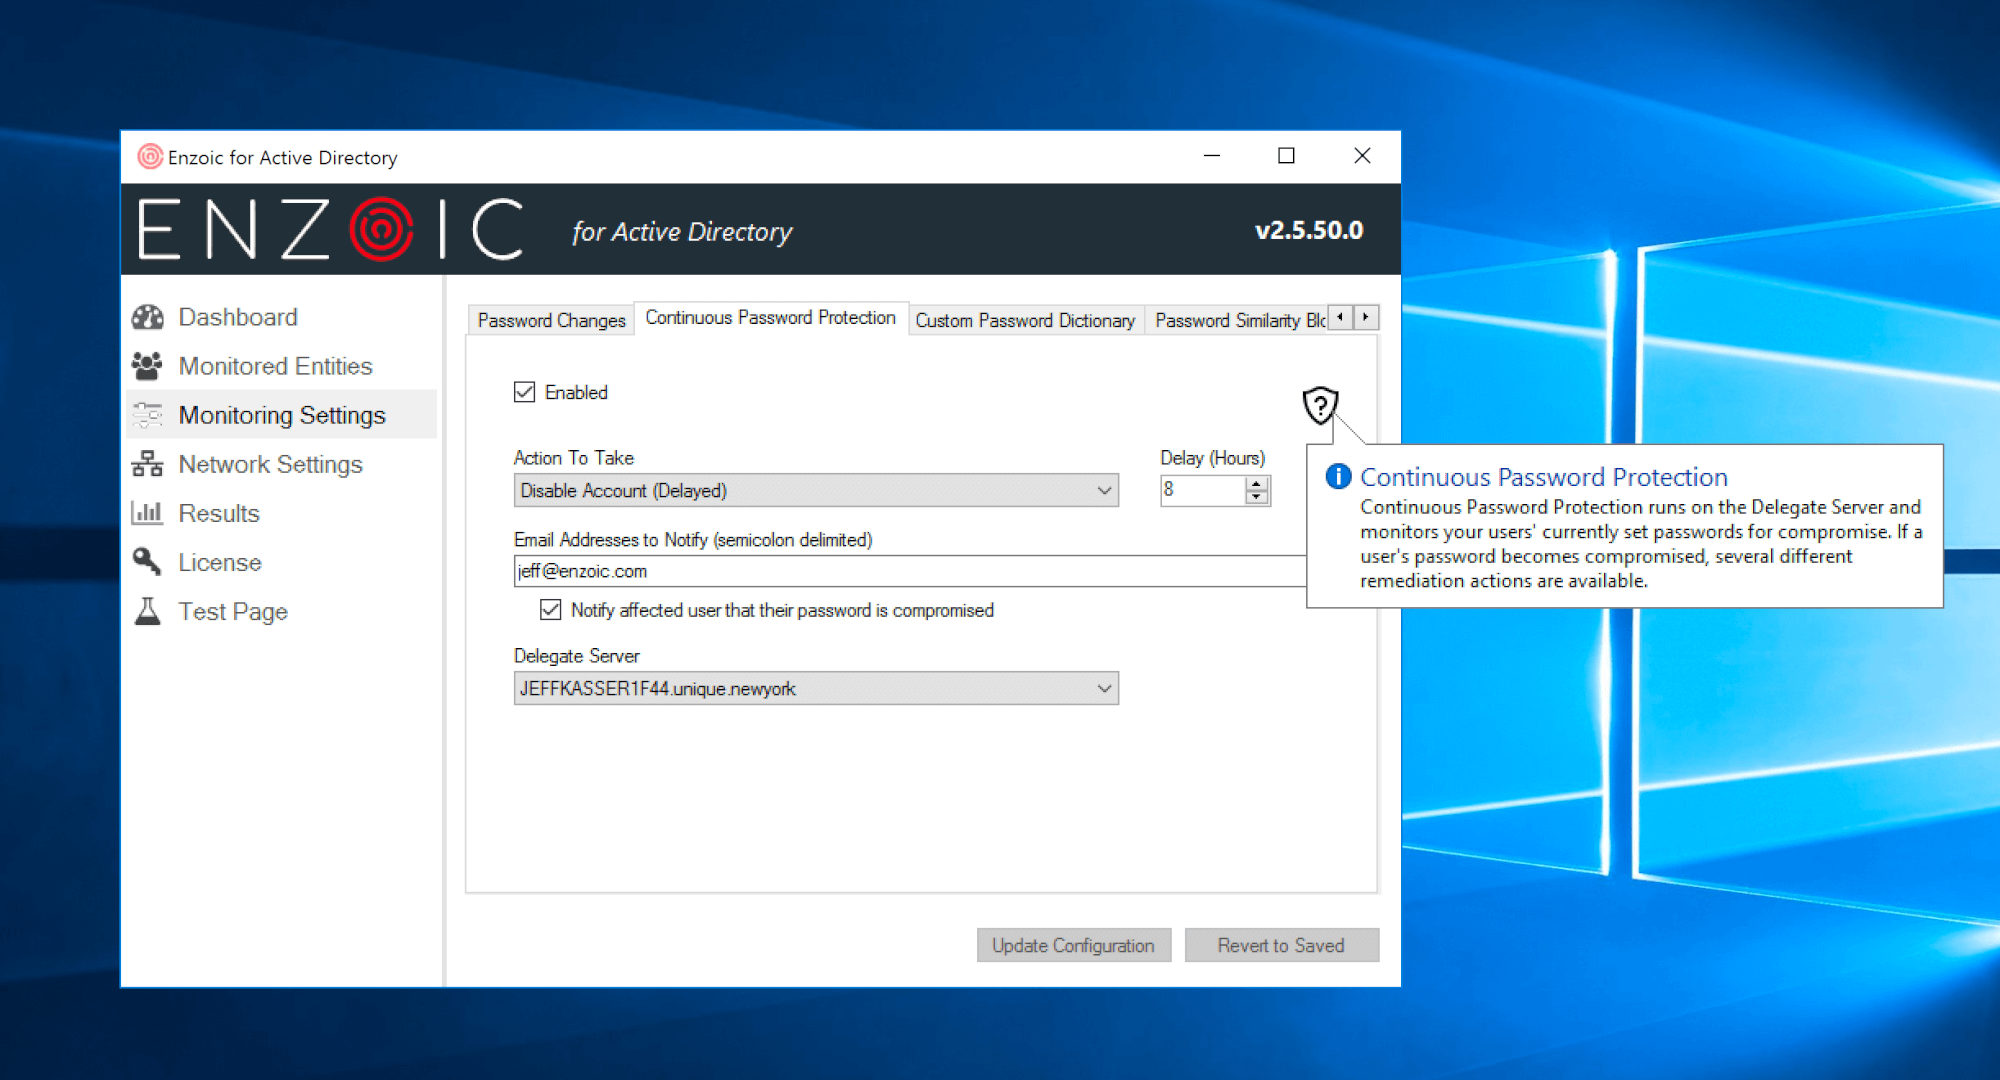Open Password Similarity Blocking tab
The height and width of the screenshot is (1080, 2000).
tap(1238, 320)
